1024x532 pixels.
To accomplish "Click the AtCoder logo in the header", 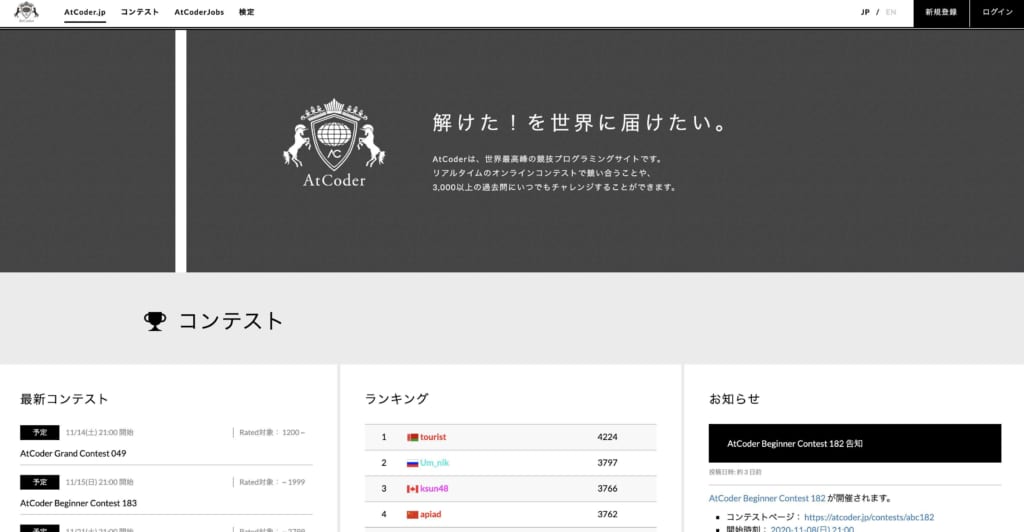I will 26,12.
